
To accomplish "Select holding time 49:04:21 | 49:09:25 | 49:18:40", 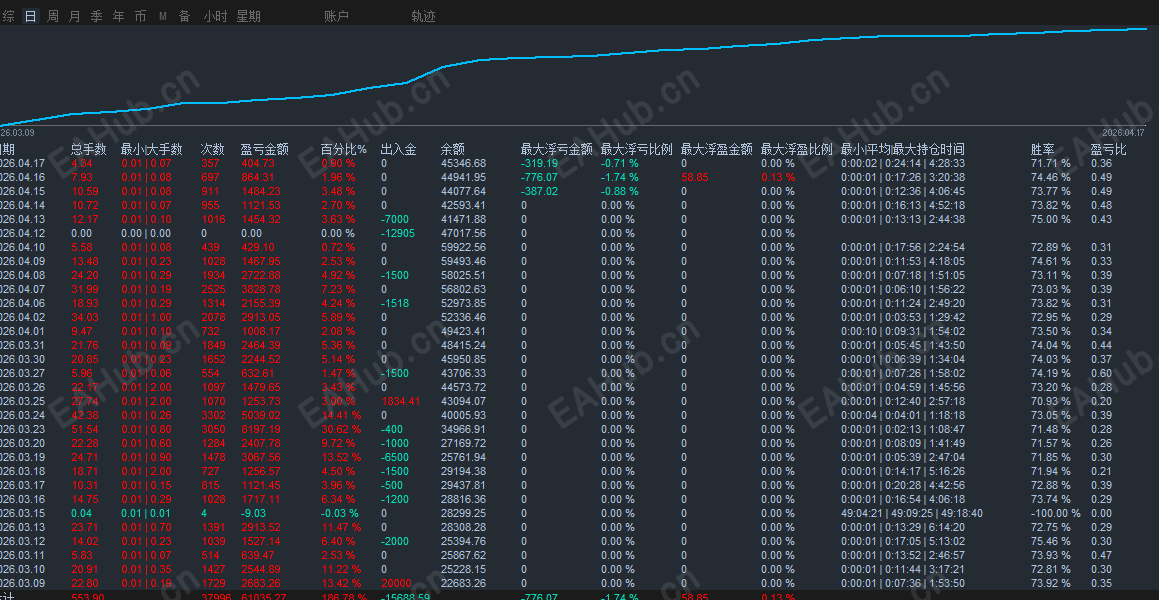I will coord(911,514).
